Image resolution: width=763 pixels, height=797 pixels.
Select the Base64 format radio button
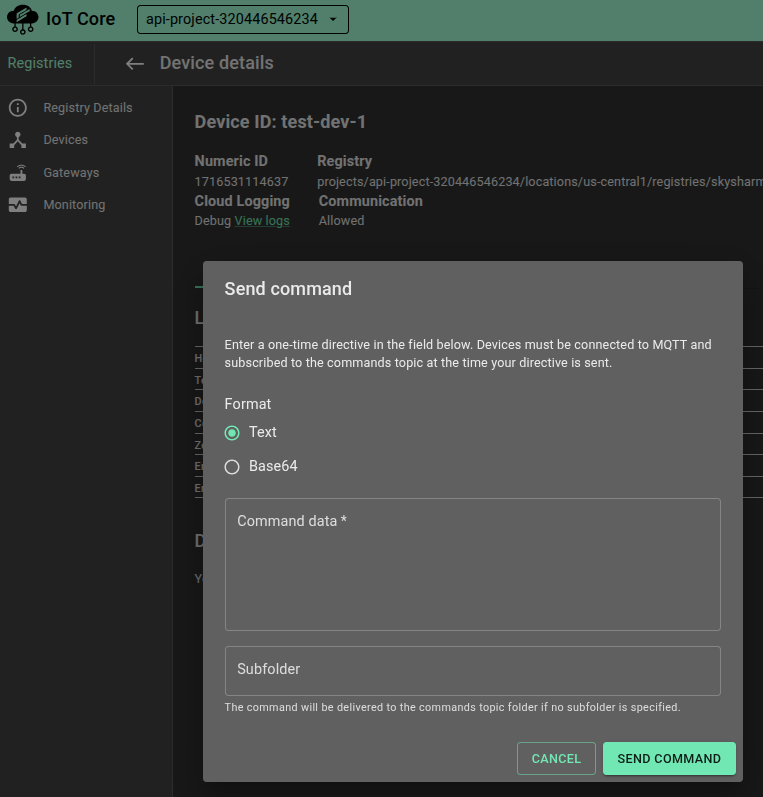(x=232, y=467)
